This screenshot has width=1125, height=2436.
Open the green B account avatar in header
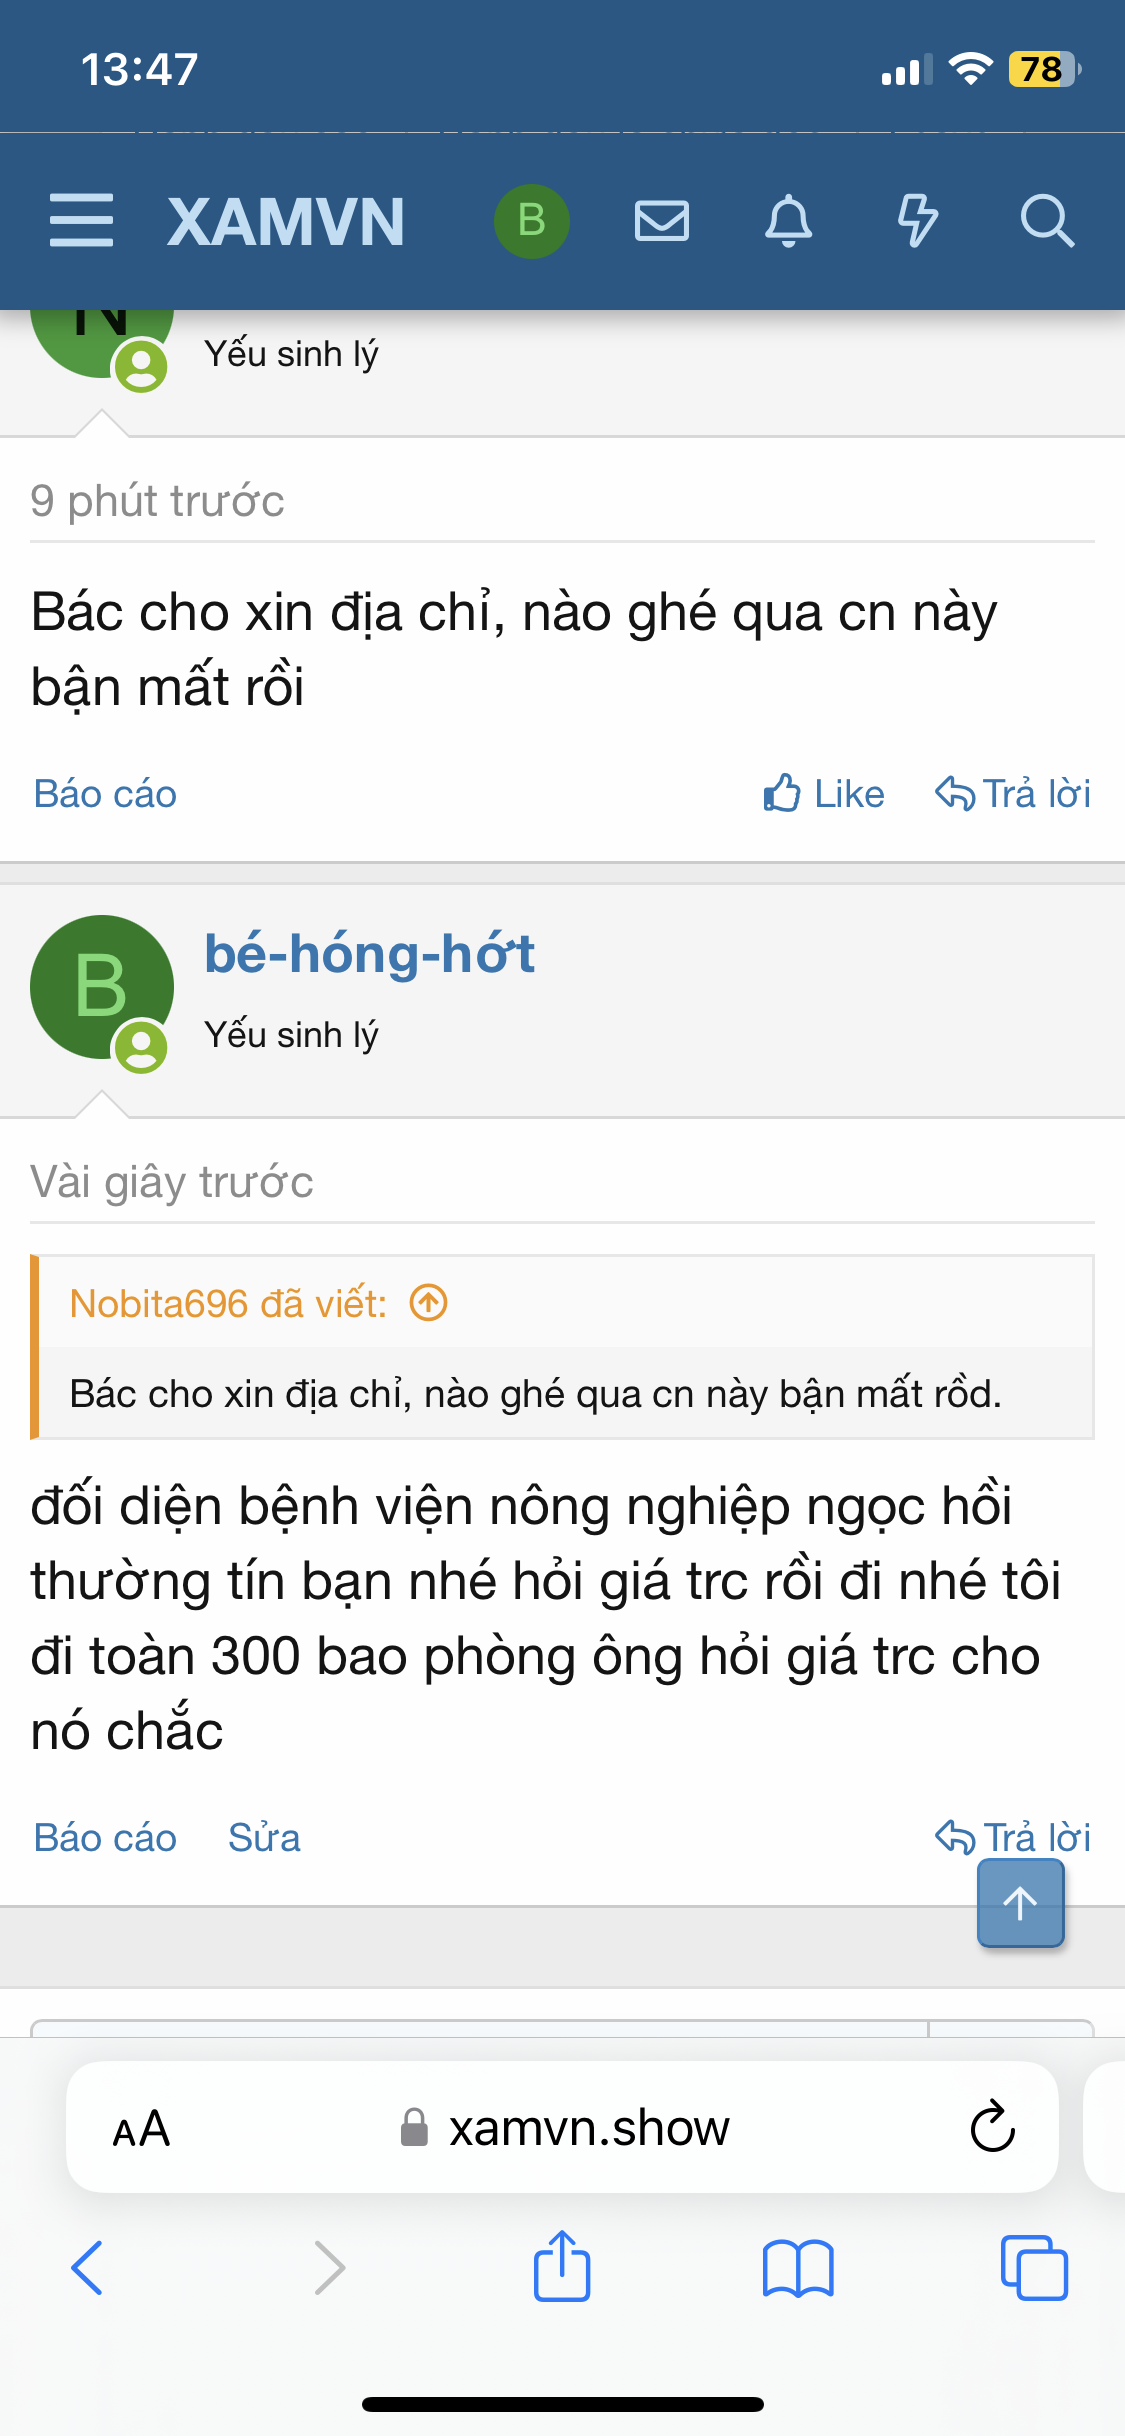pyautogui.click(x=532, y=221)
